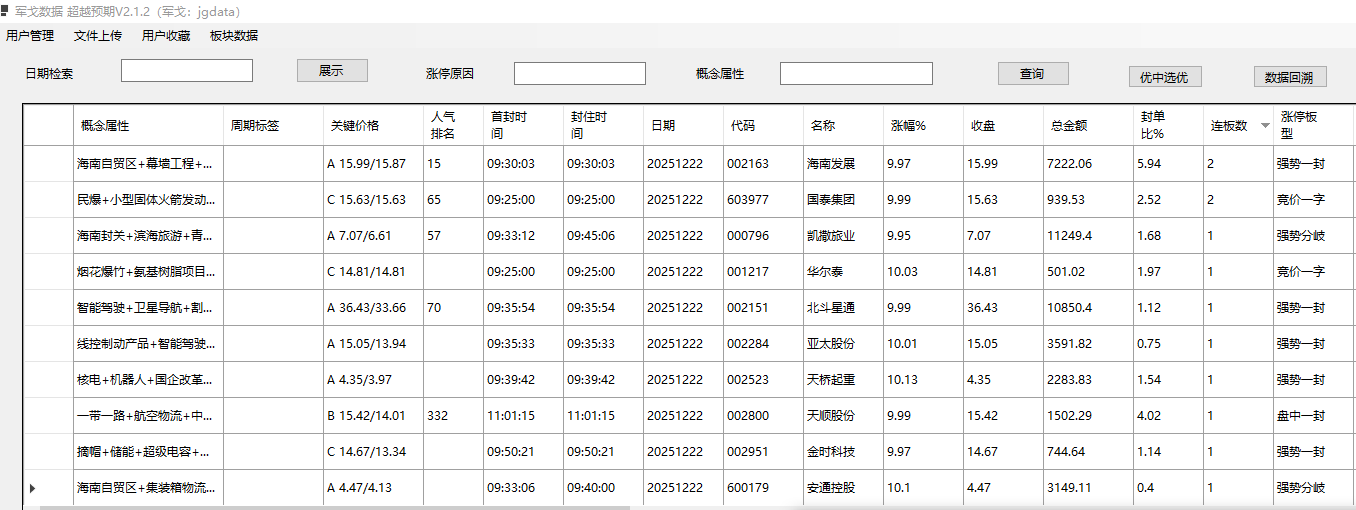Click the sort arrow in 连板数 header
The width and height of the screenshot is (1356, 510).
pyautogui.click(x=1265, y=126)
